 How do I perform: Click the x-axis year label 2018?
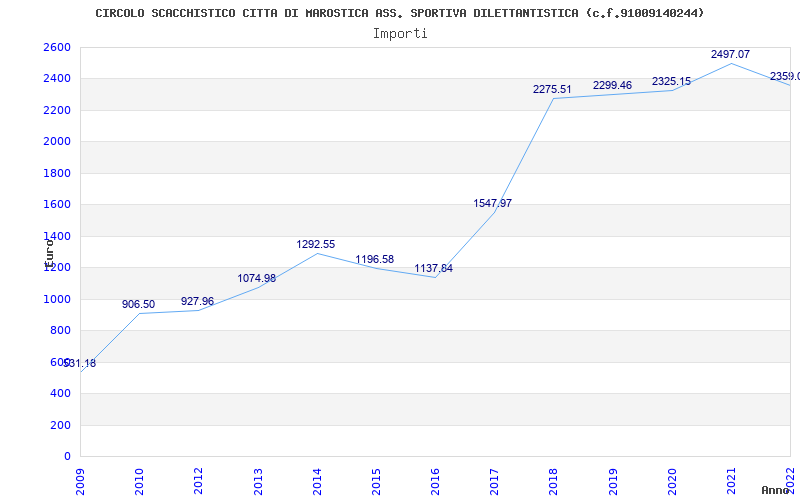(554, 482)
